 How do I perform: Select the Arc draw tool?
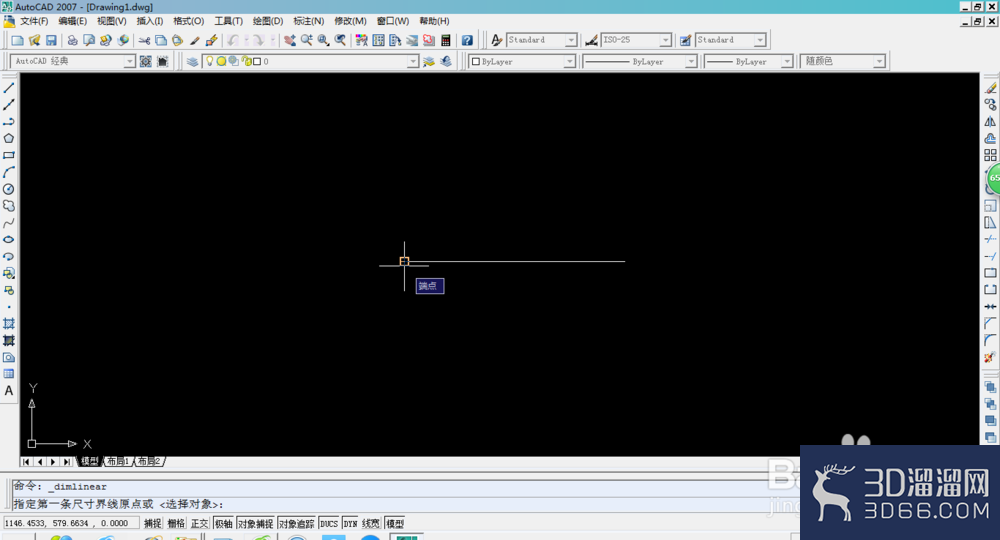point(9,172)
